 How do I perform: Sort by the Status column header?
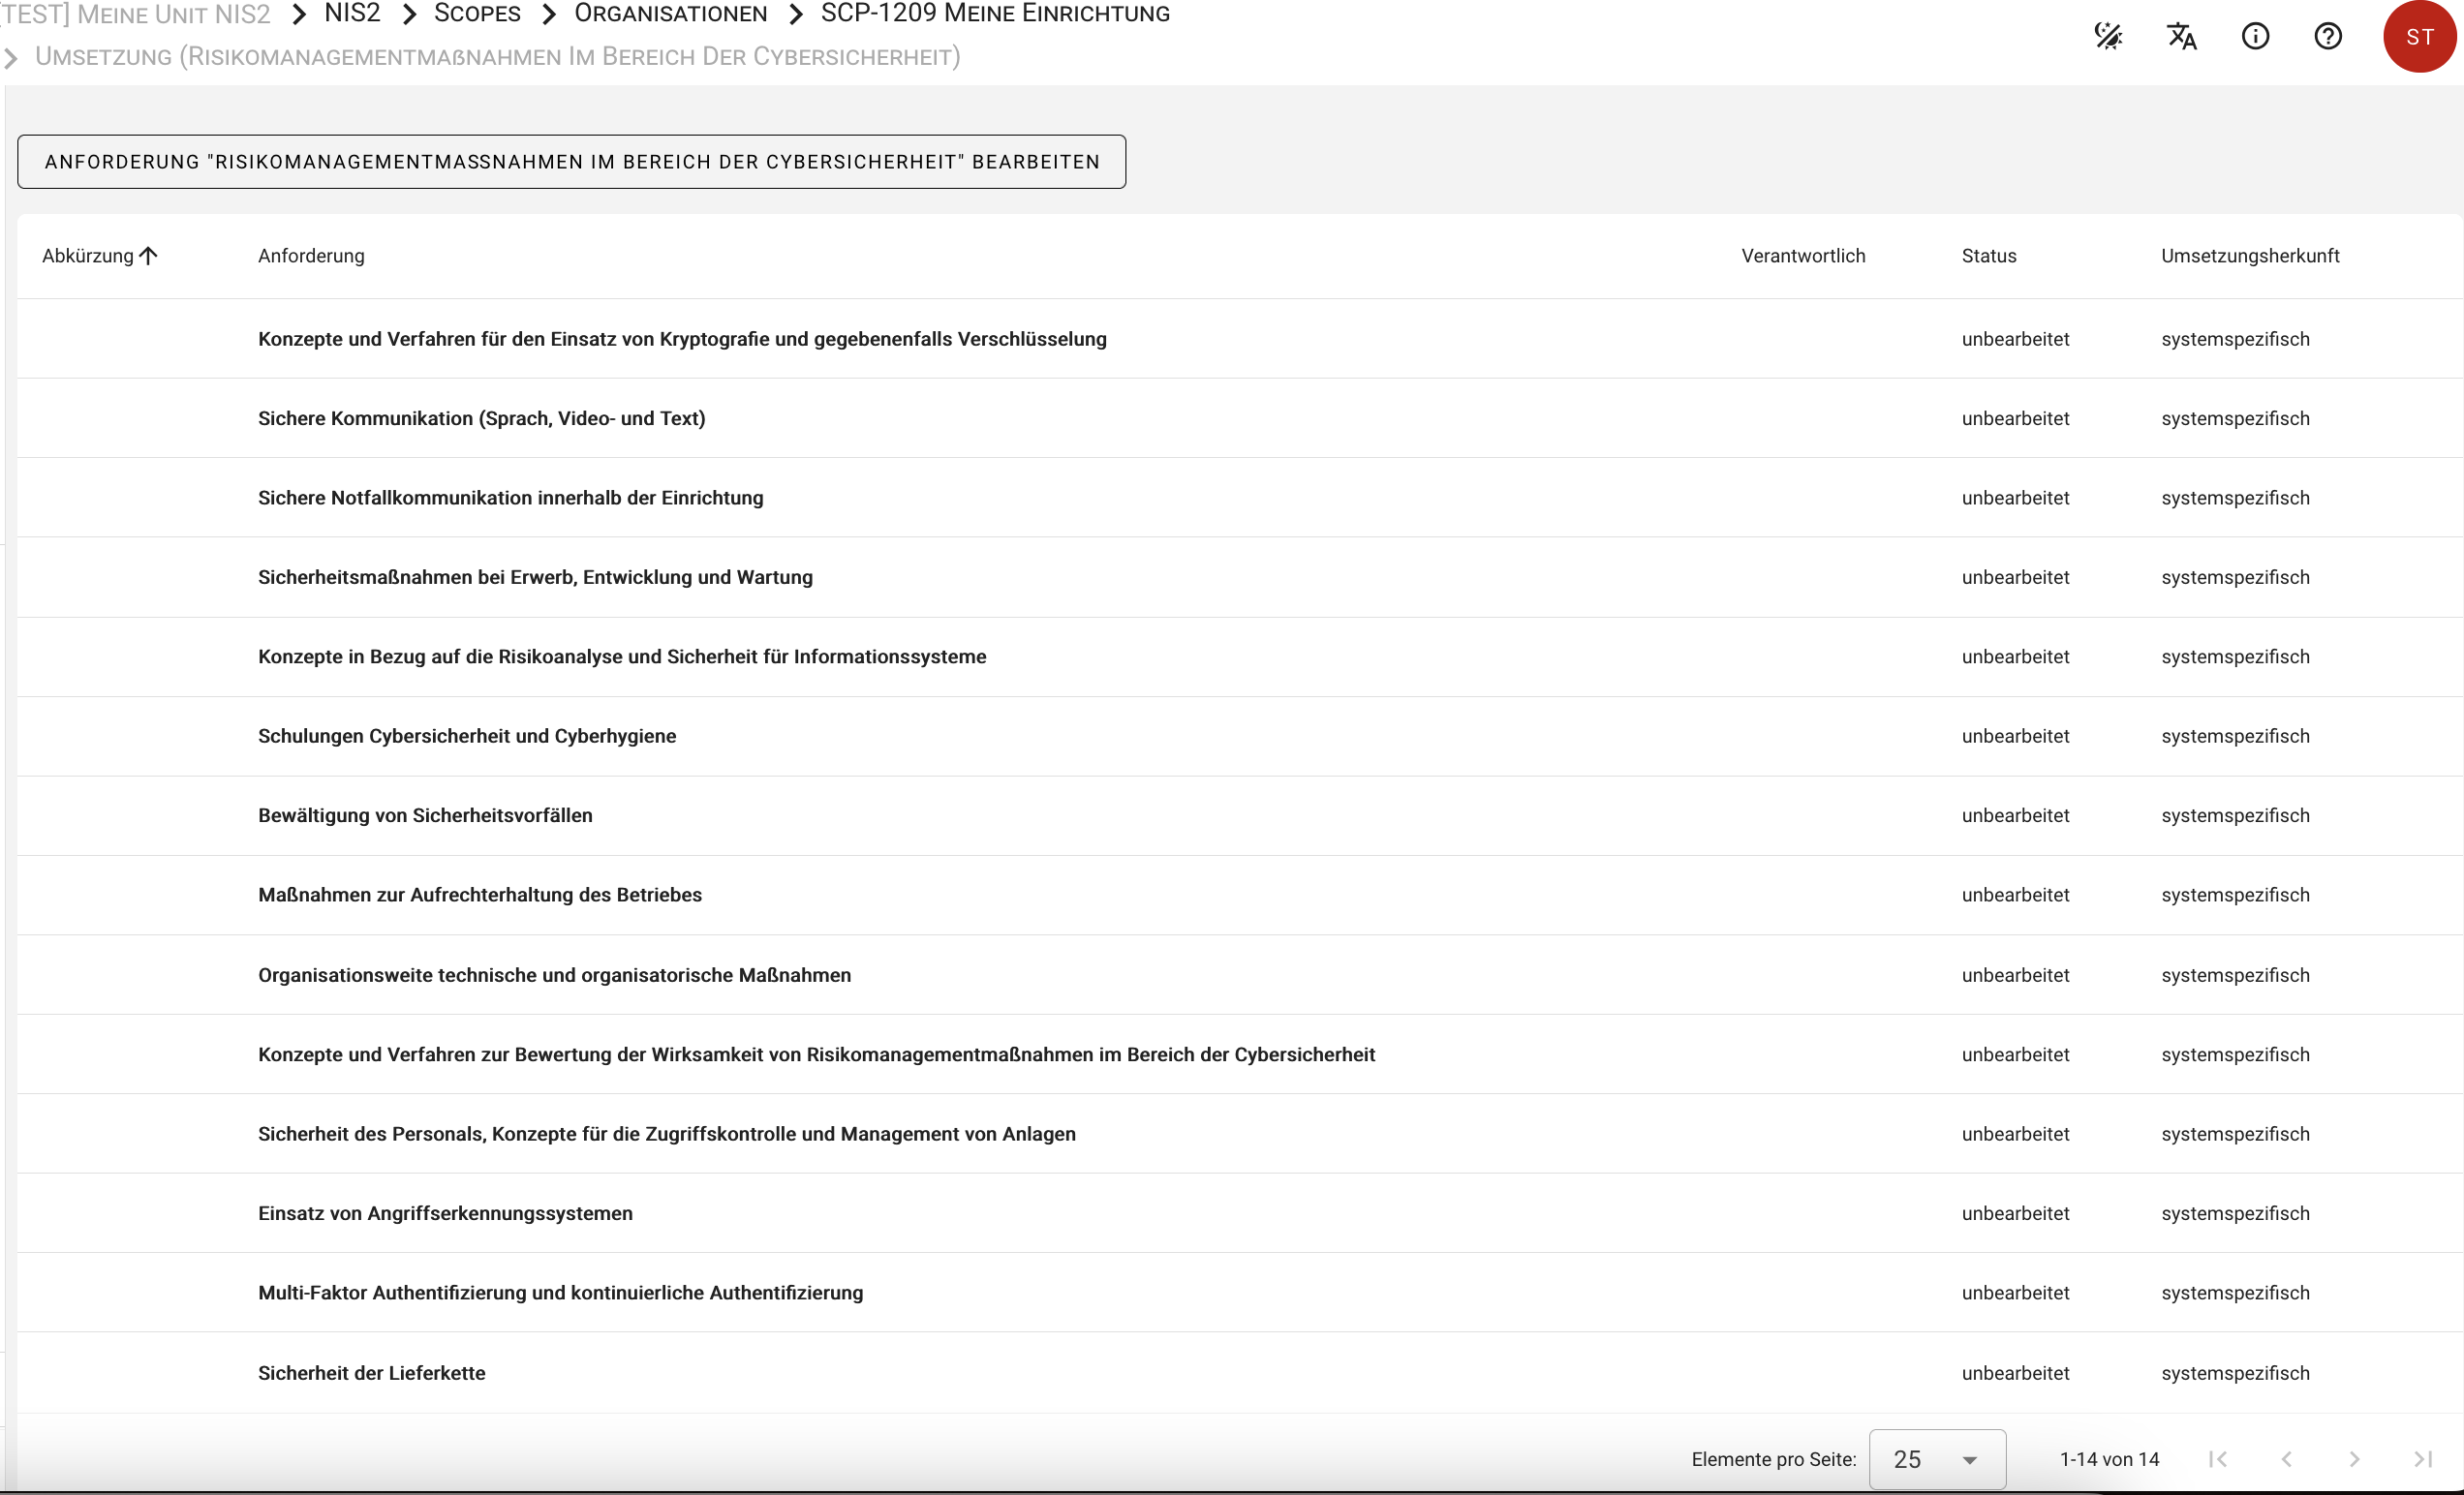click(x=1988, y=256)
